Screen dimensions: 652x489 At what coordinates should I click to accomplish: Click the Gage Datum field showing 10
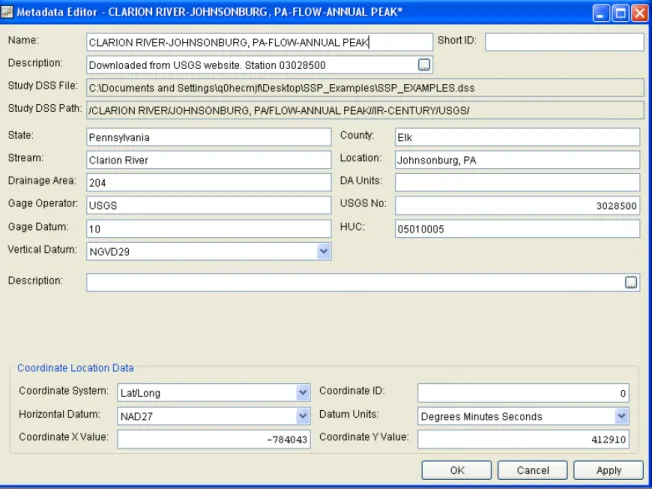pos(209,229)
